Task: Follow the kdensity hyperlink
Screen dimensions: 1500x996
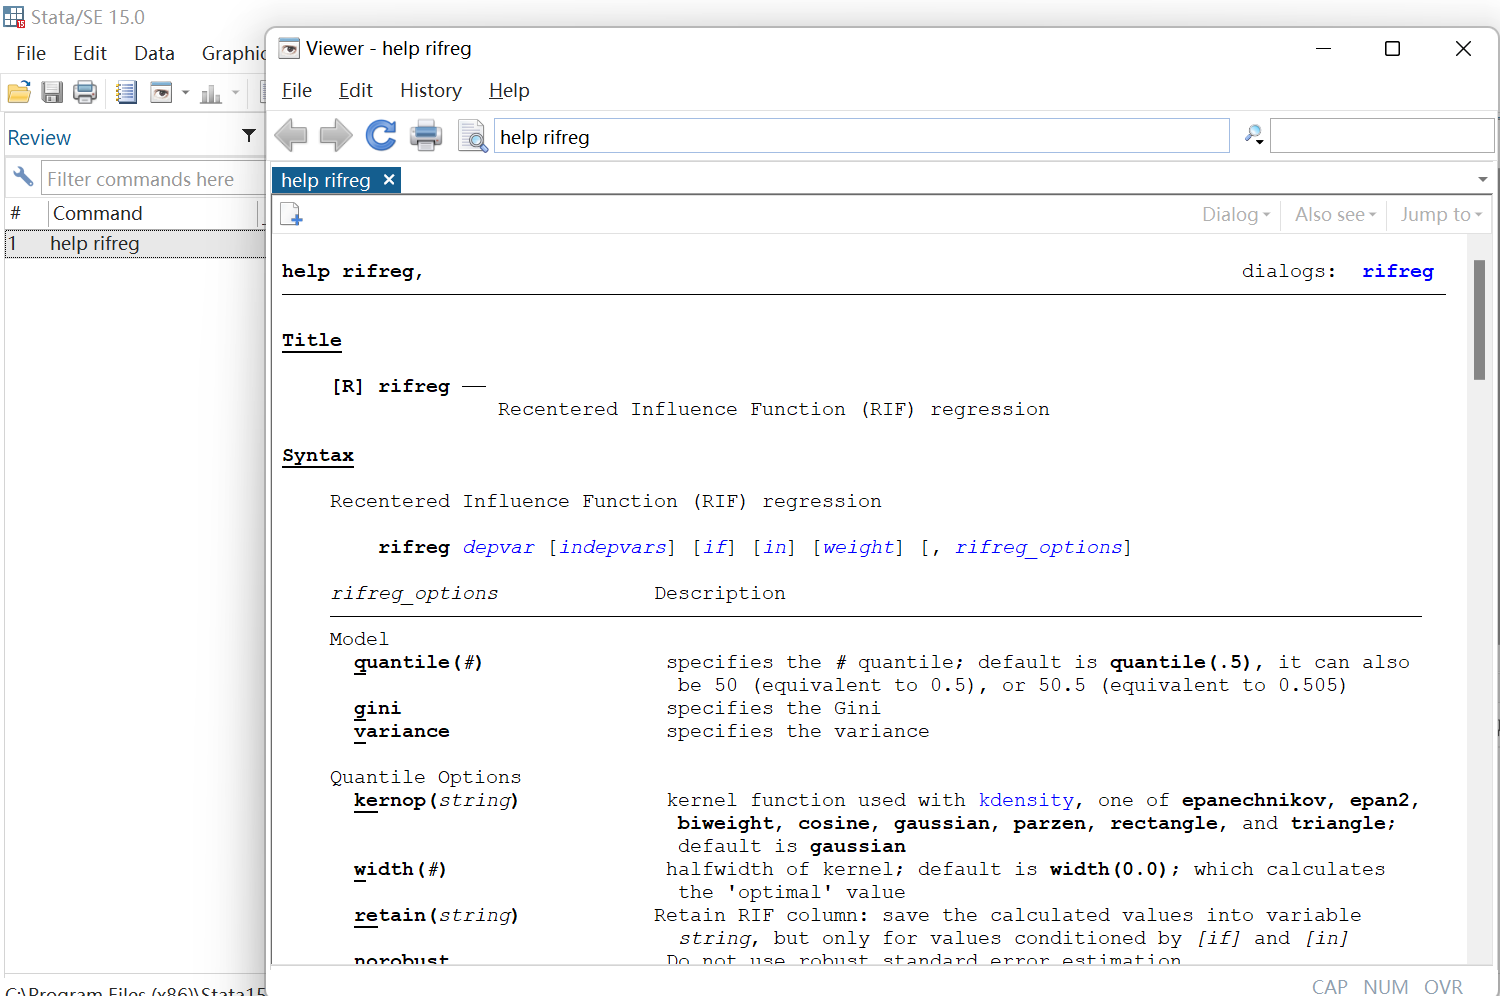Action: 1025,800
